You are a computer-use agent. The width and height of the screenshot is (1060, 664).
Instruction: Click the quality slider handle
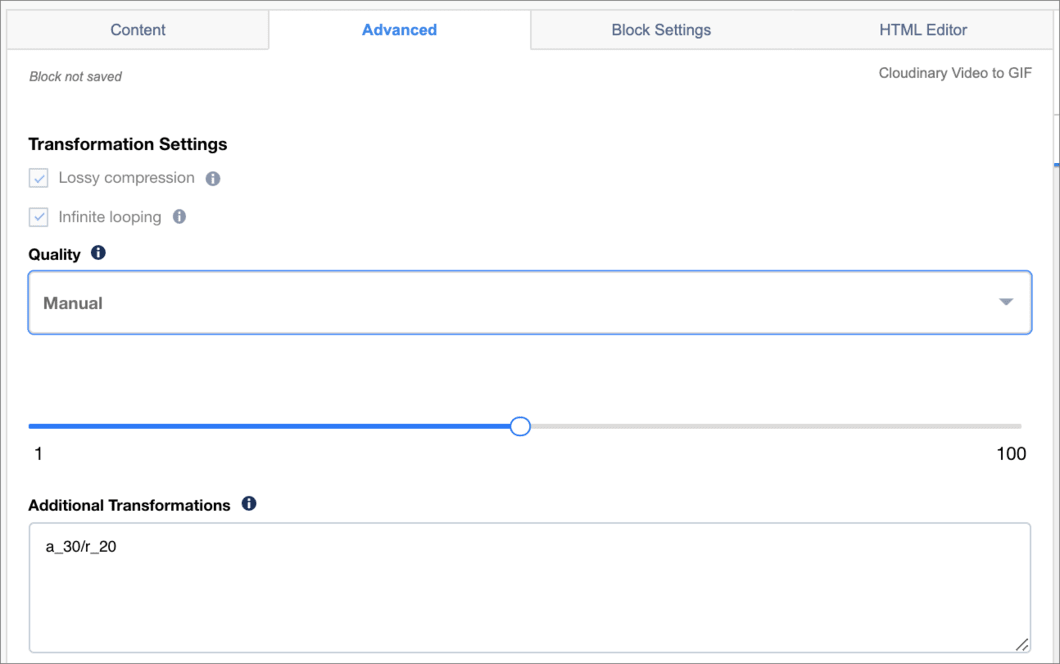(520, 426)
